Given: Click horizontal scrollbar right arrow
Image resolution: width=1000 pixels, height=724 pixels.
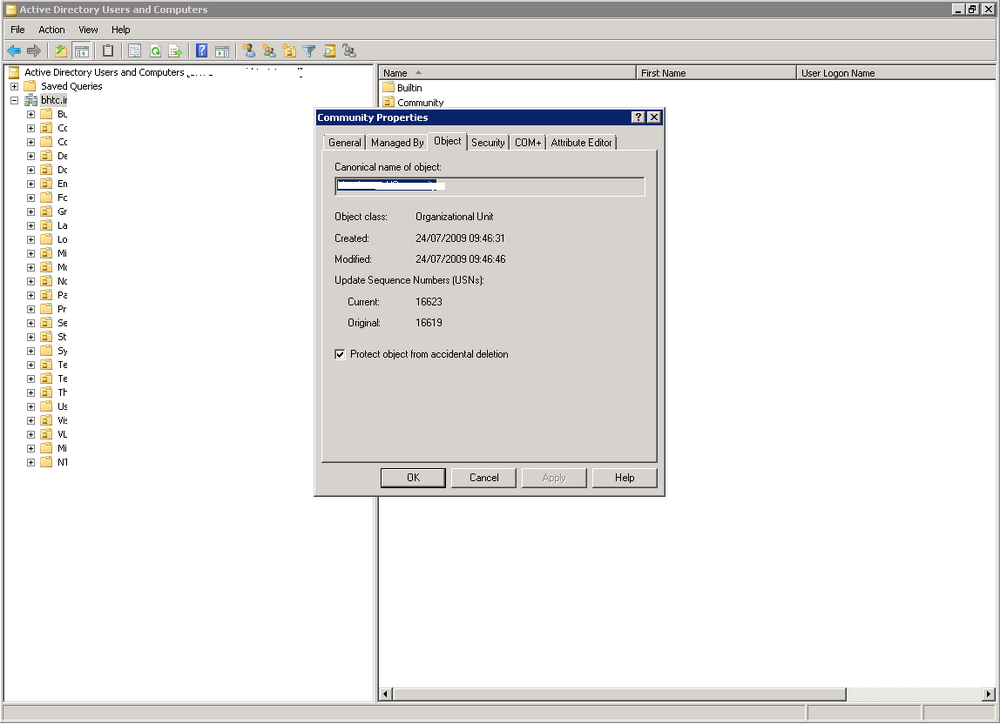Looking at the screenshot, I should point(989,693).
